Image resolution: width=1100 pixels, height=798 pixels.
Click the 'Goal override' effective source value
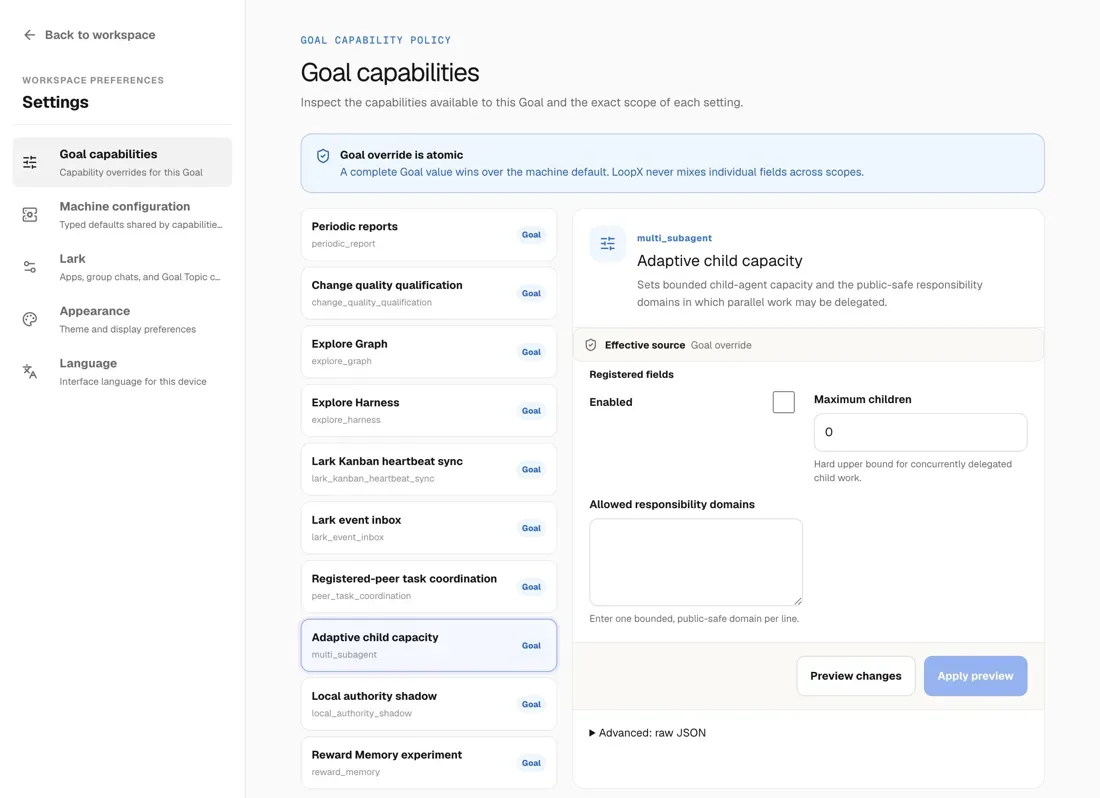point(721,345)
